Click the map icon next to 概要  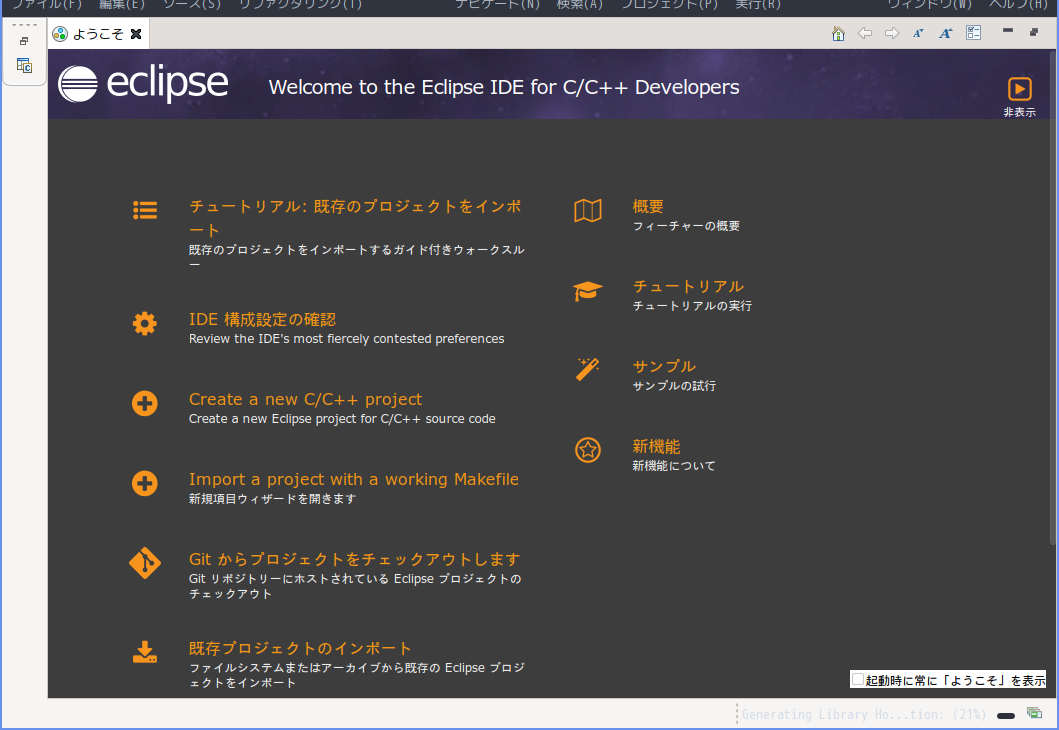tap(588, 211)
